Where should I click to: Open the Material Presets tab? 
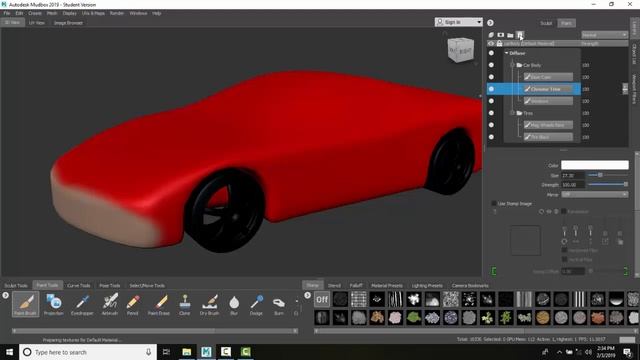pos(387,285)
